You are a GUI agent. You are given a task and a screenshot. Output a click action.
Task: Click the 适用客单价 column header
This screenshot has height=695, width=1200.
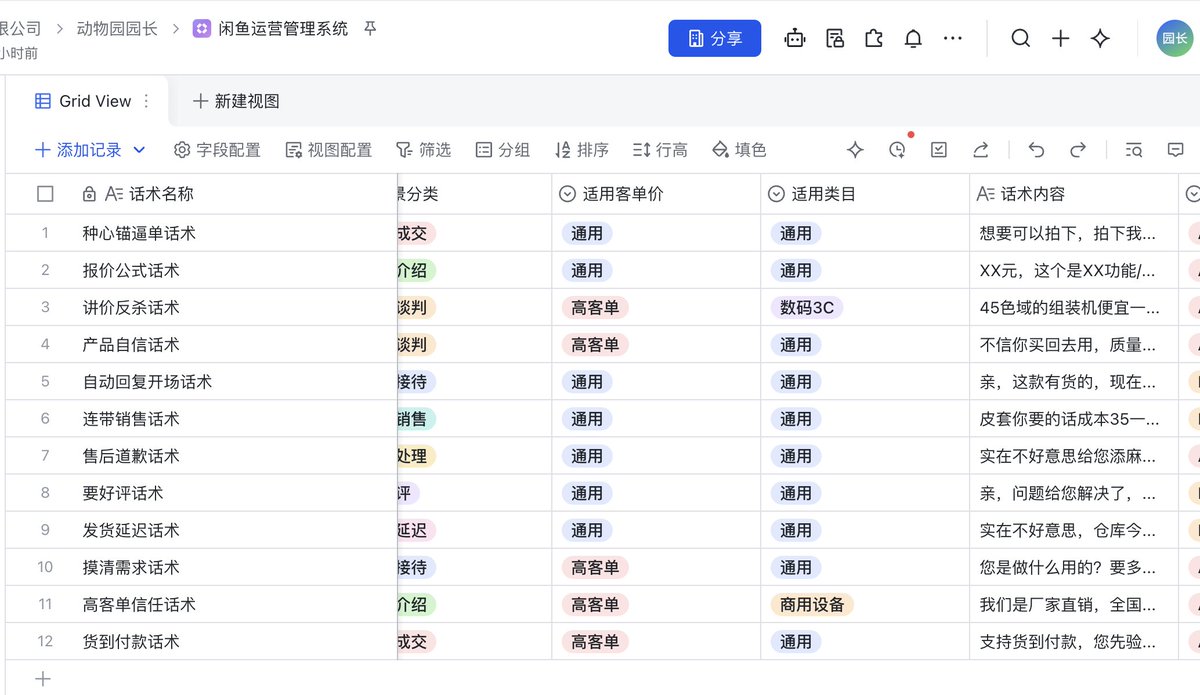point(656,194)
